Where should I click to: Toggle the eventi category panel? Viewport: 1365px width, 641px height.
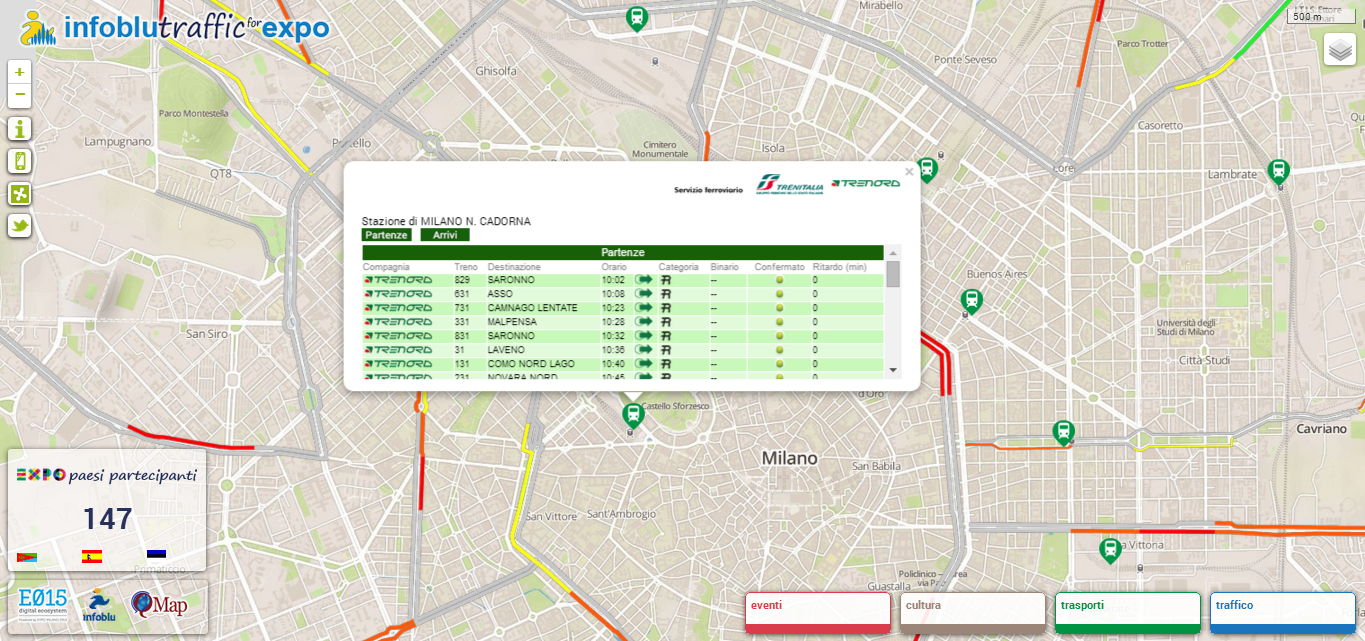pos(817,612)
